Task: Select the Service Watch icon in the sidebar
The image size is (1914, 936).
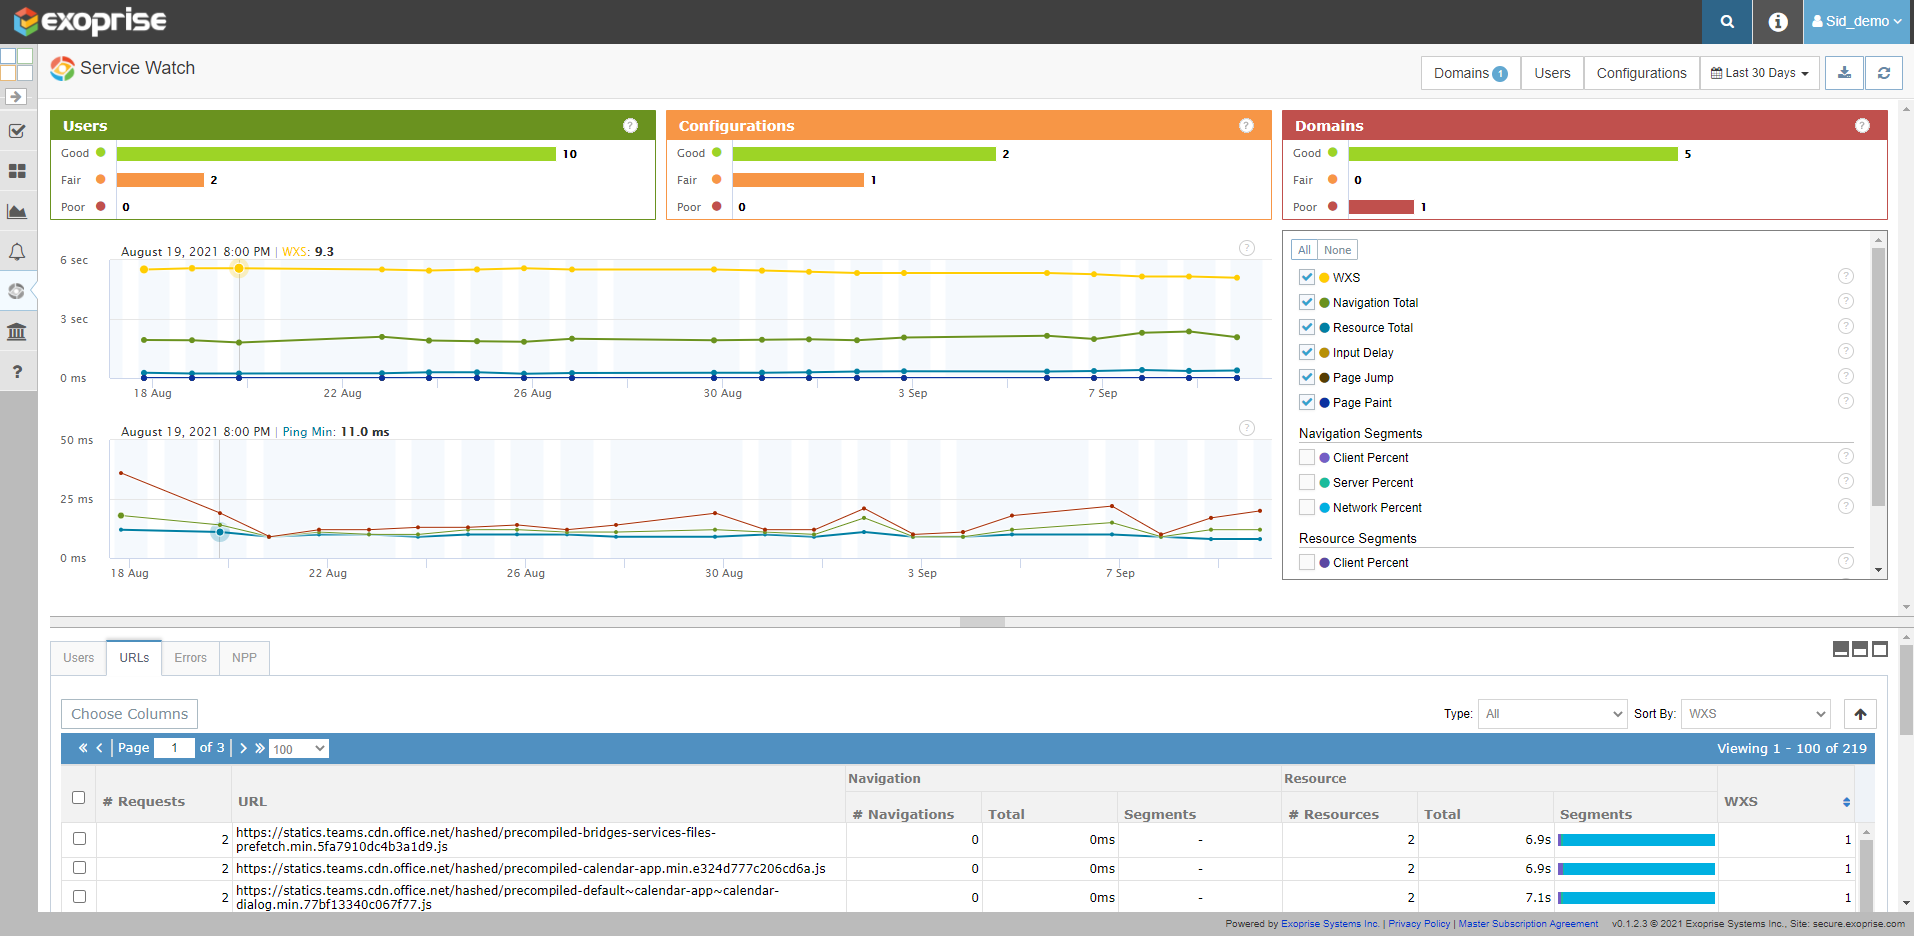Action: coord(17,291)
